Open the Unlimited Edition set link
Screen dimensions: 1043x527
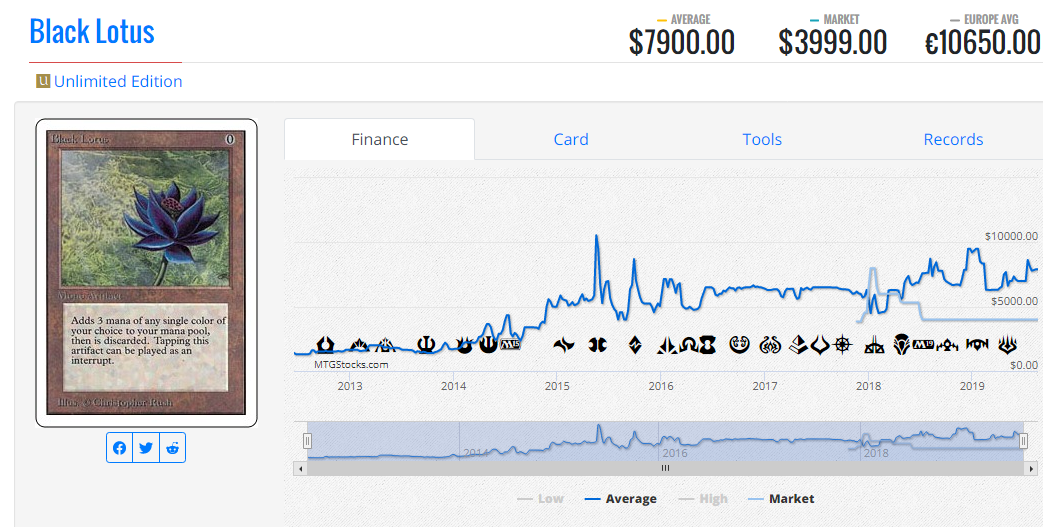coord(118,81)
